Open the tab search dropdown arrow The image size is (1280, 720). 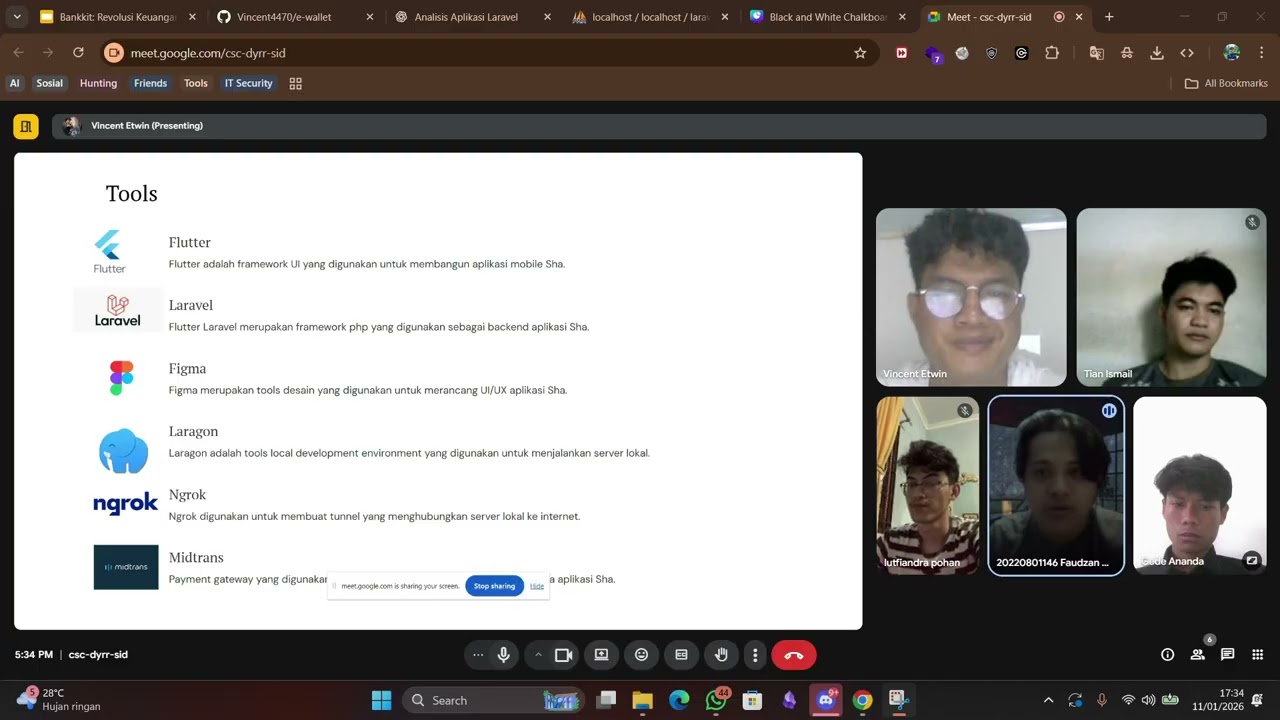coord(17,17)
